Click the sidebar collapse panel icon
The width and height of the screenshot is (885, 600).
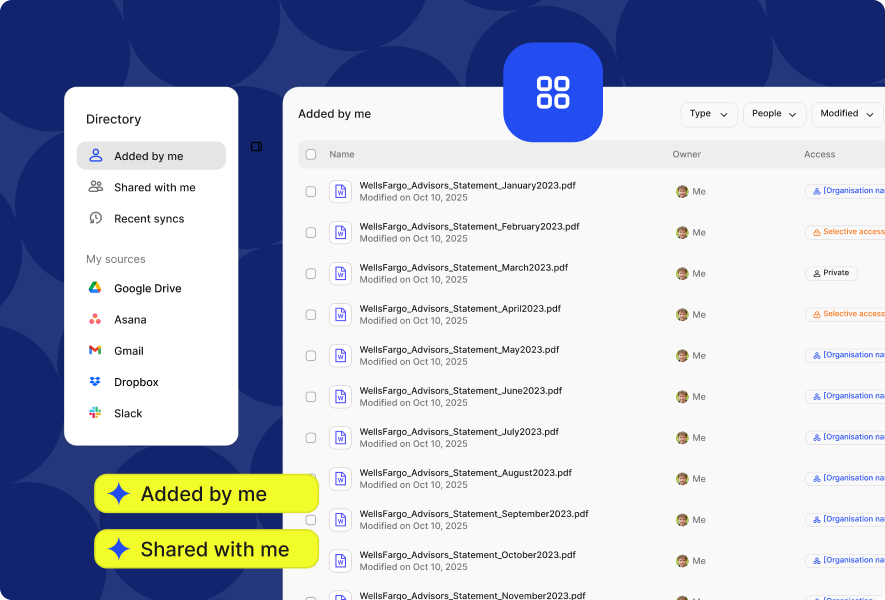pyautogui.click(x=256, y=147)
